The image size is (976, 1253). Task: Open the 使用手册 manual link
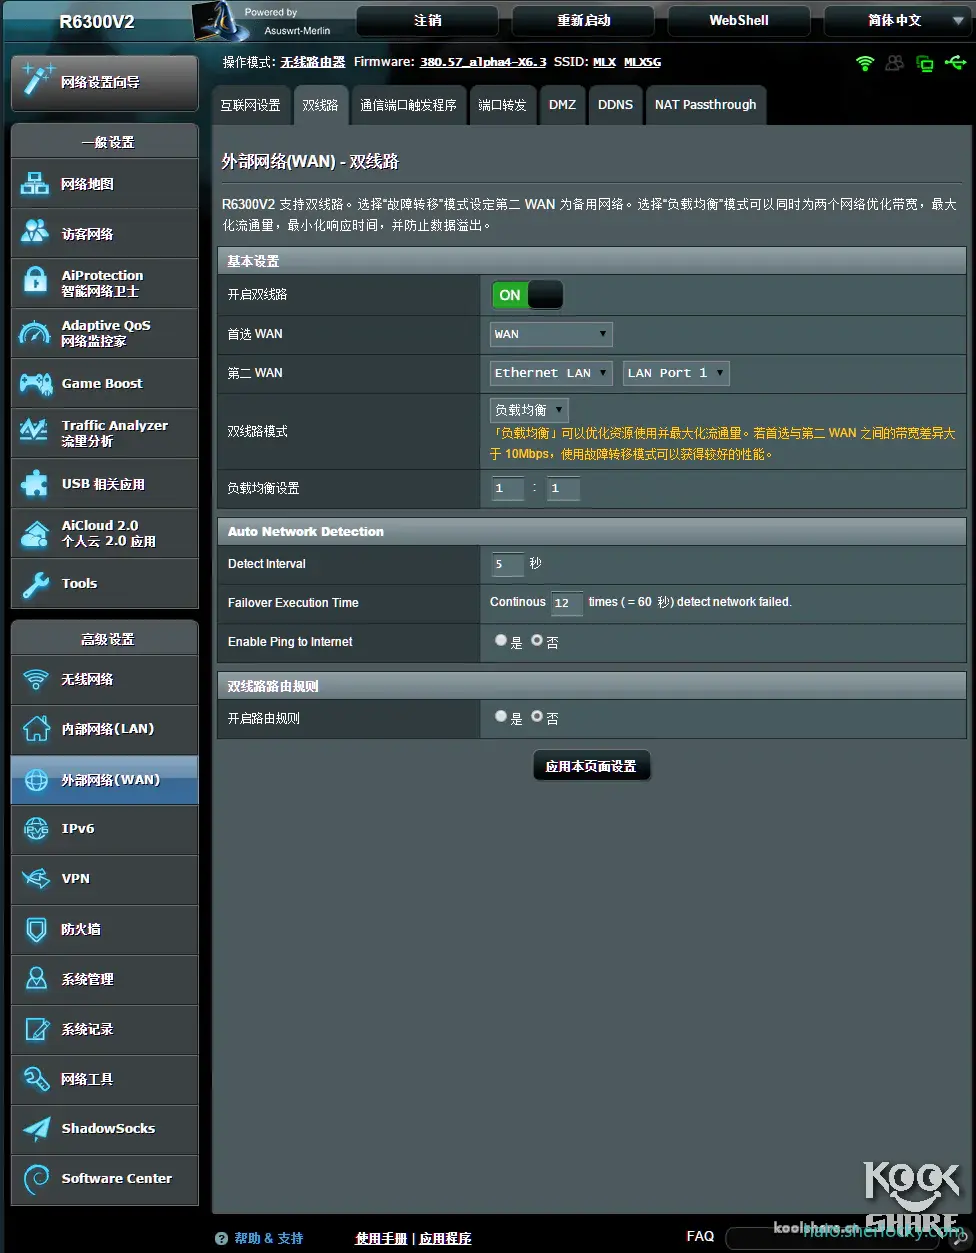(380, 1237)
